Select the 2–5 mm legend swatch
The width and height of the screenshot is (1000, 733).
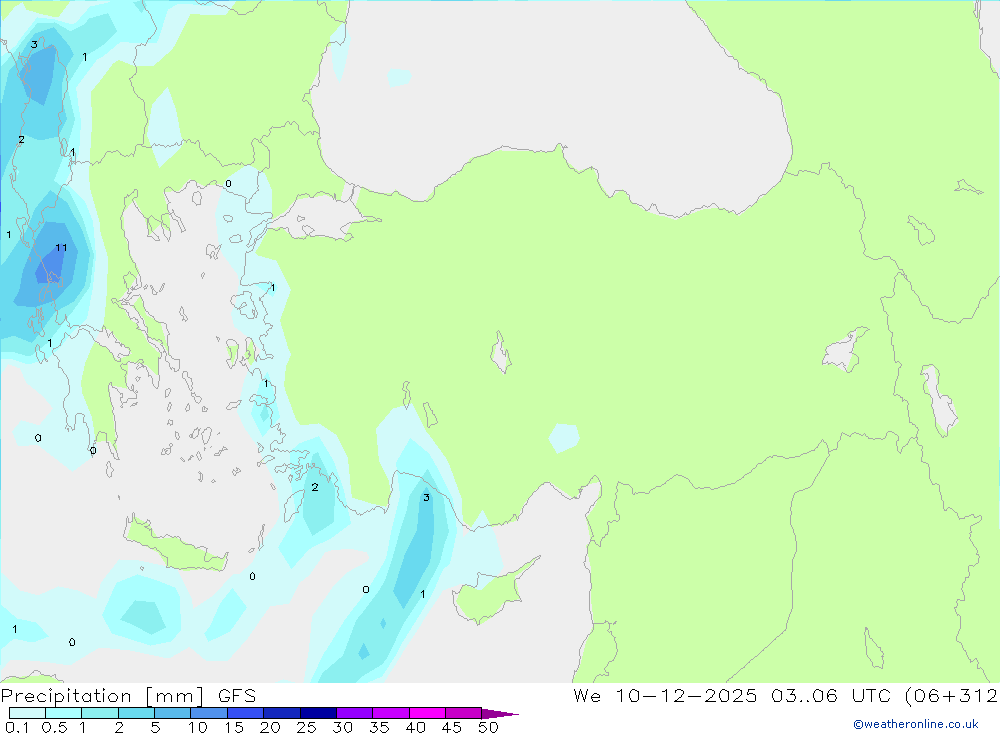tap(136, 713)
